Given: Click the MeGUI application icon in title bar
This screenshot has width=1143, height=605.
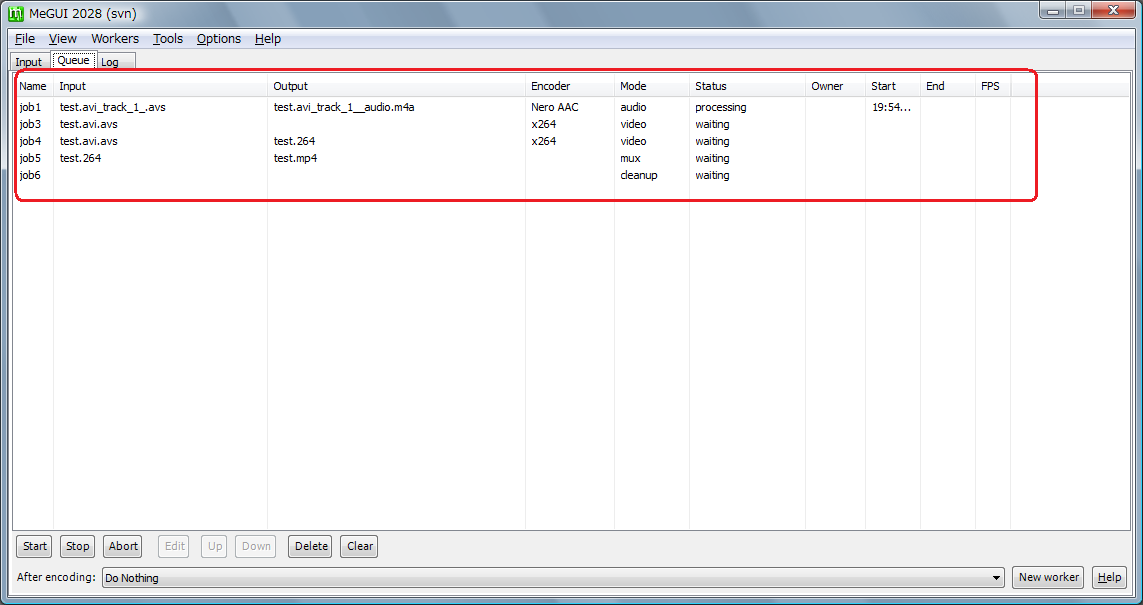Looking at the screenshot, I should (x=16, y=12).
